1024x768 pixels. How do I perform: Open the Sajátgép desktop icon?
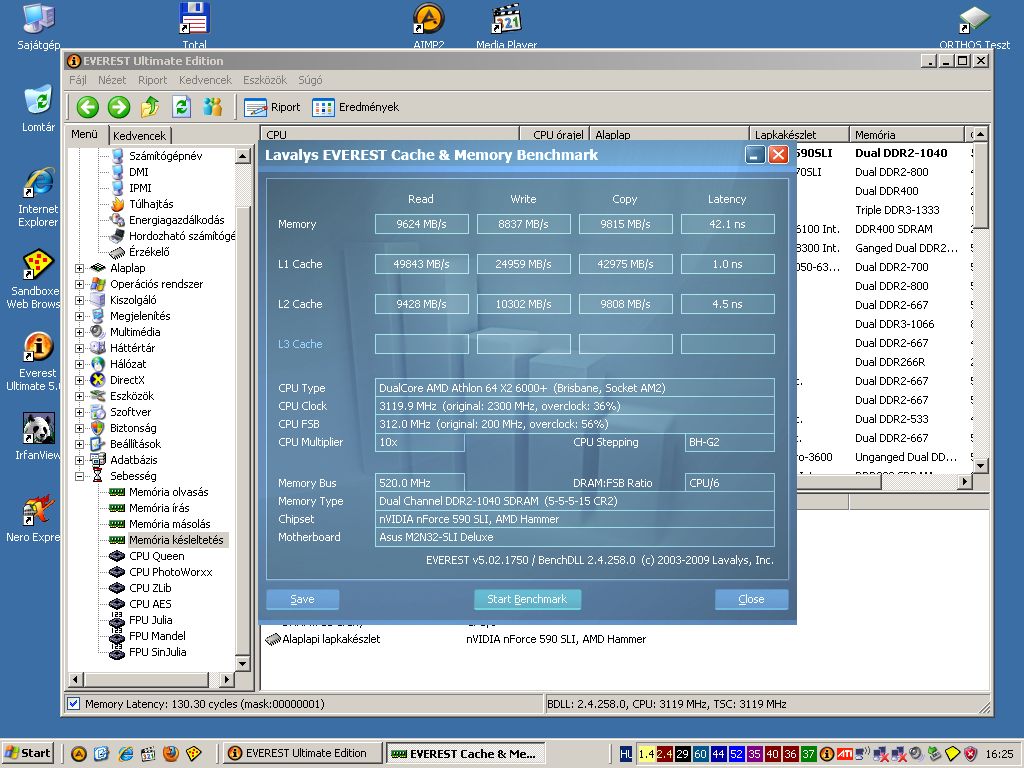39,27
